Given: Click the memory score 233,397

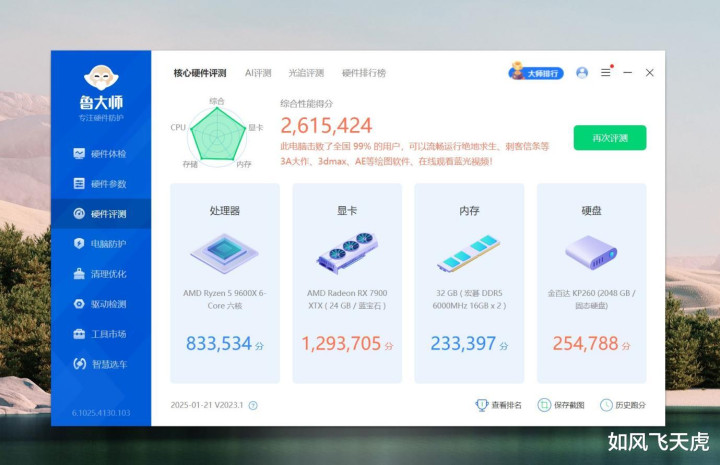Looking at the screenshot, I should click(x=463, y=343).
